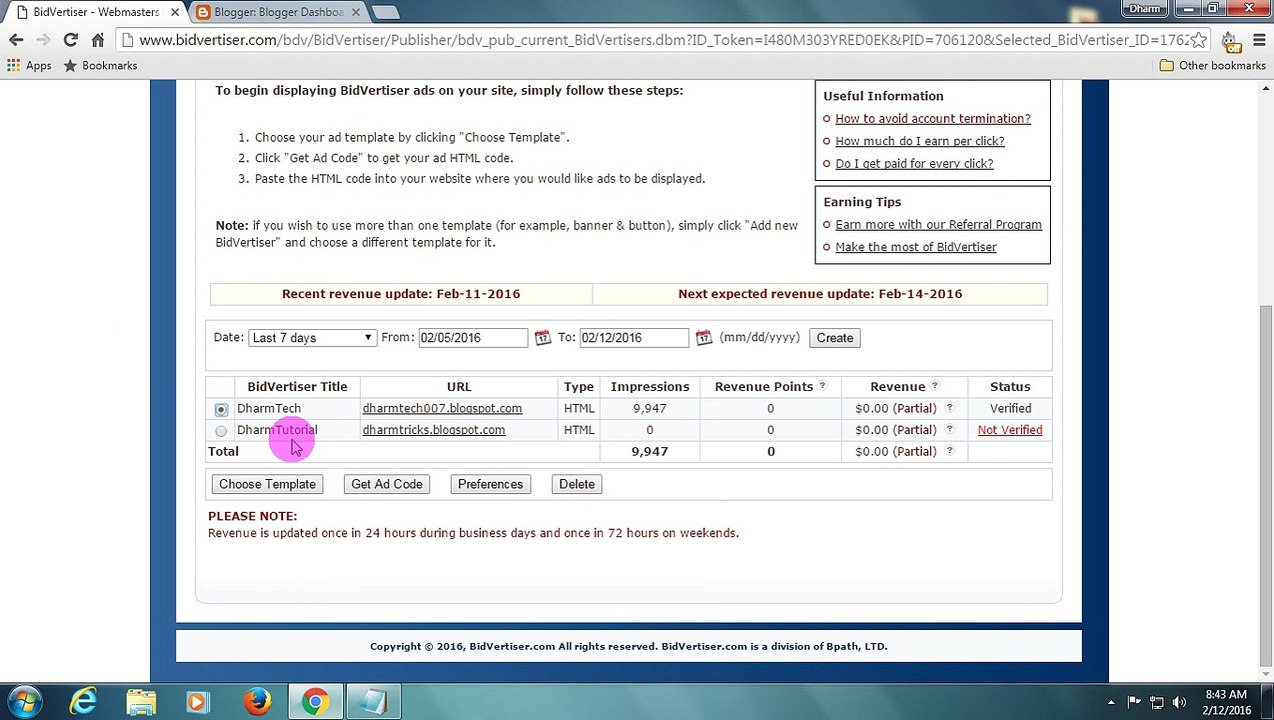Open Windows Media Player from the taskbar

[198, 702]
